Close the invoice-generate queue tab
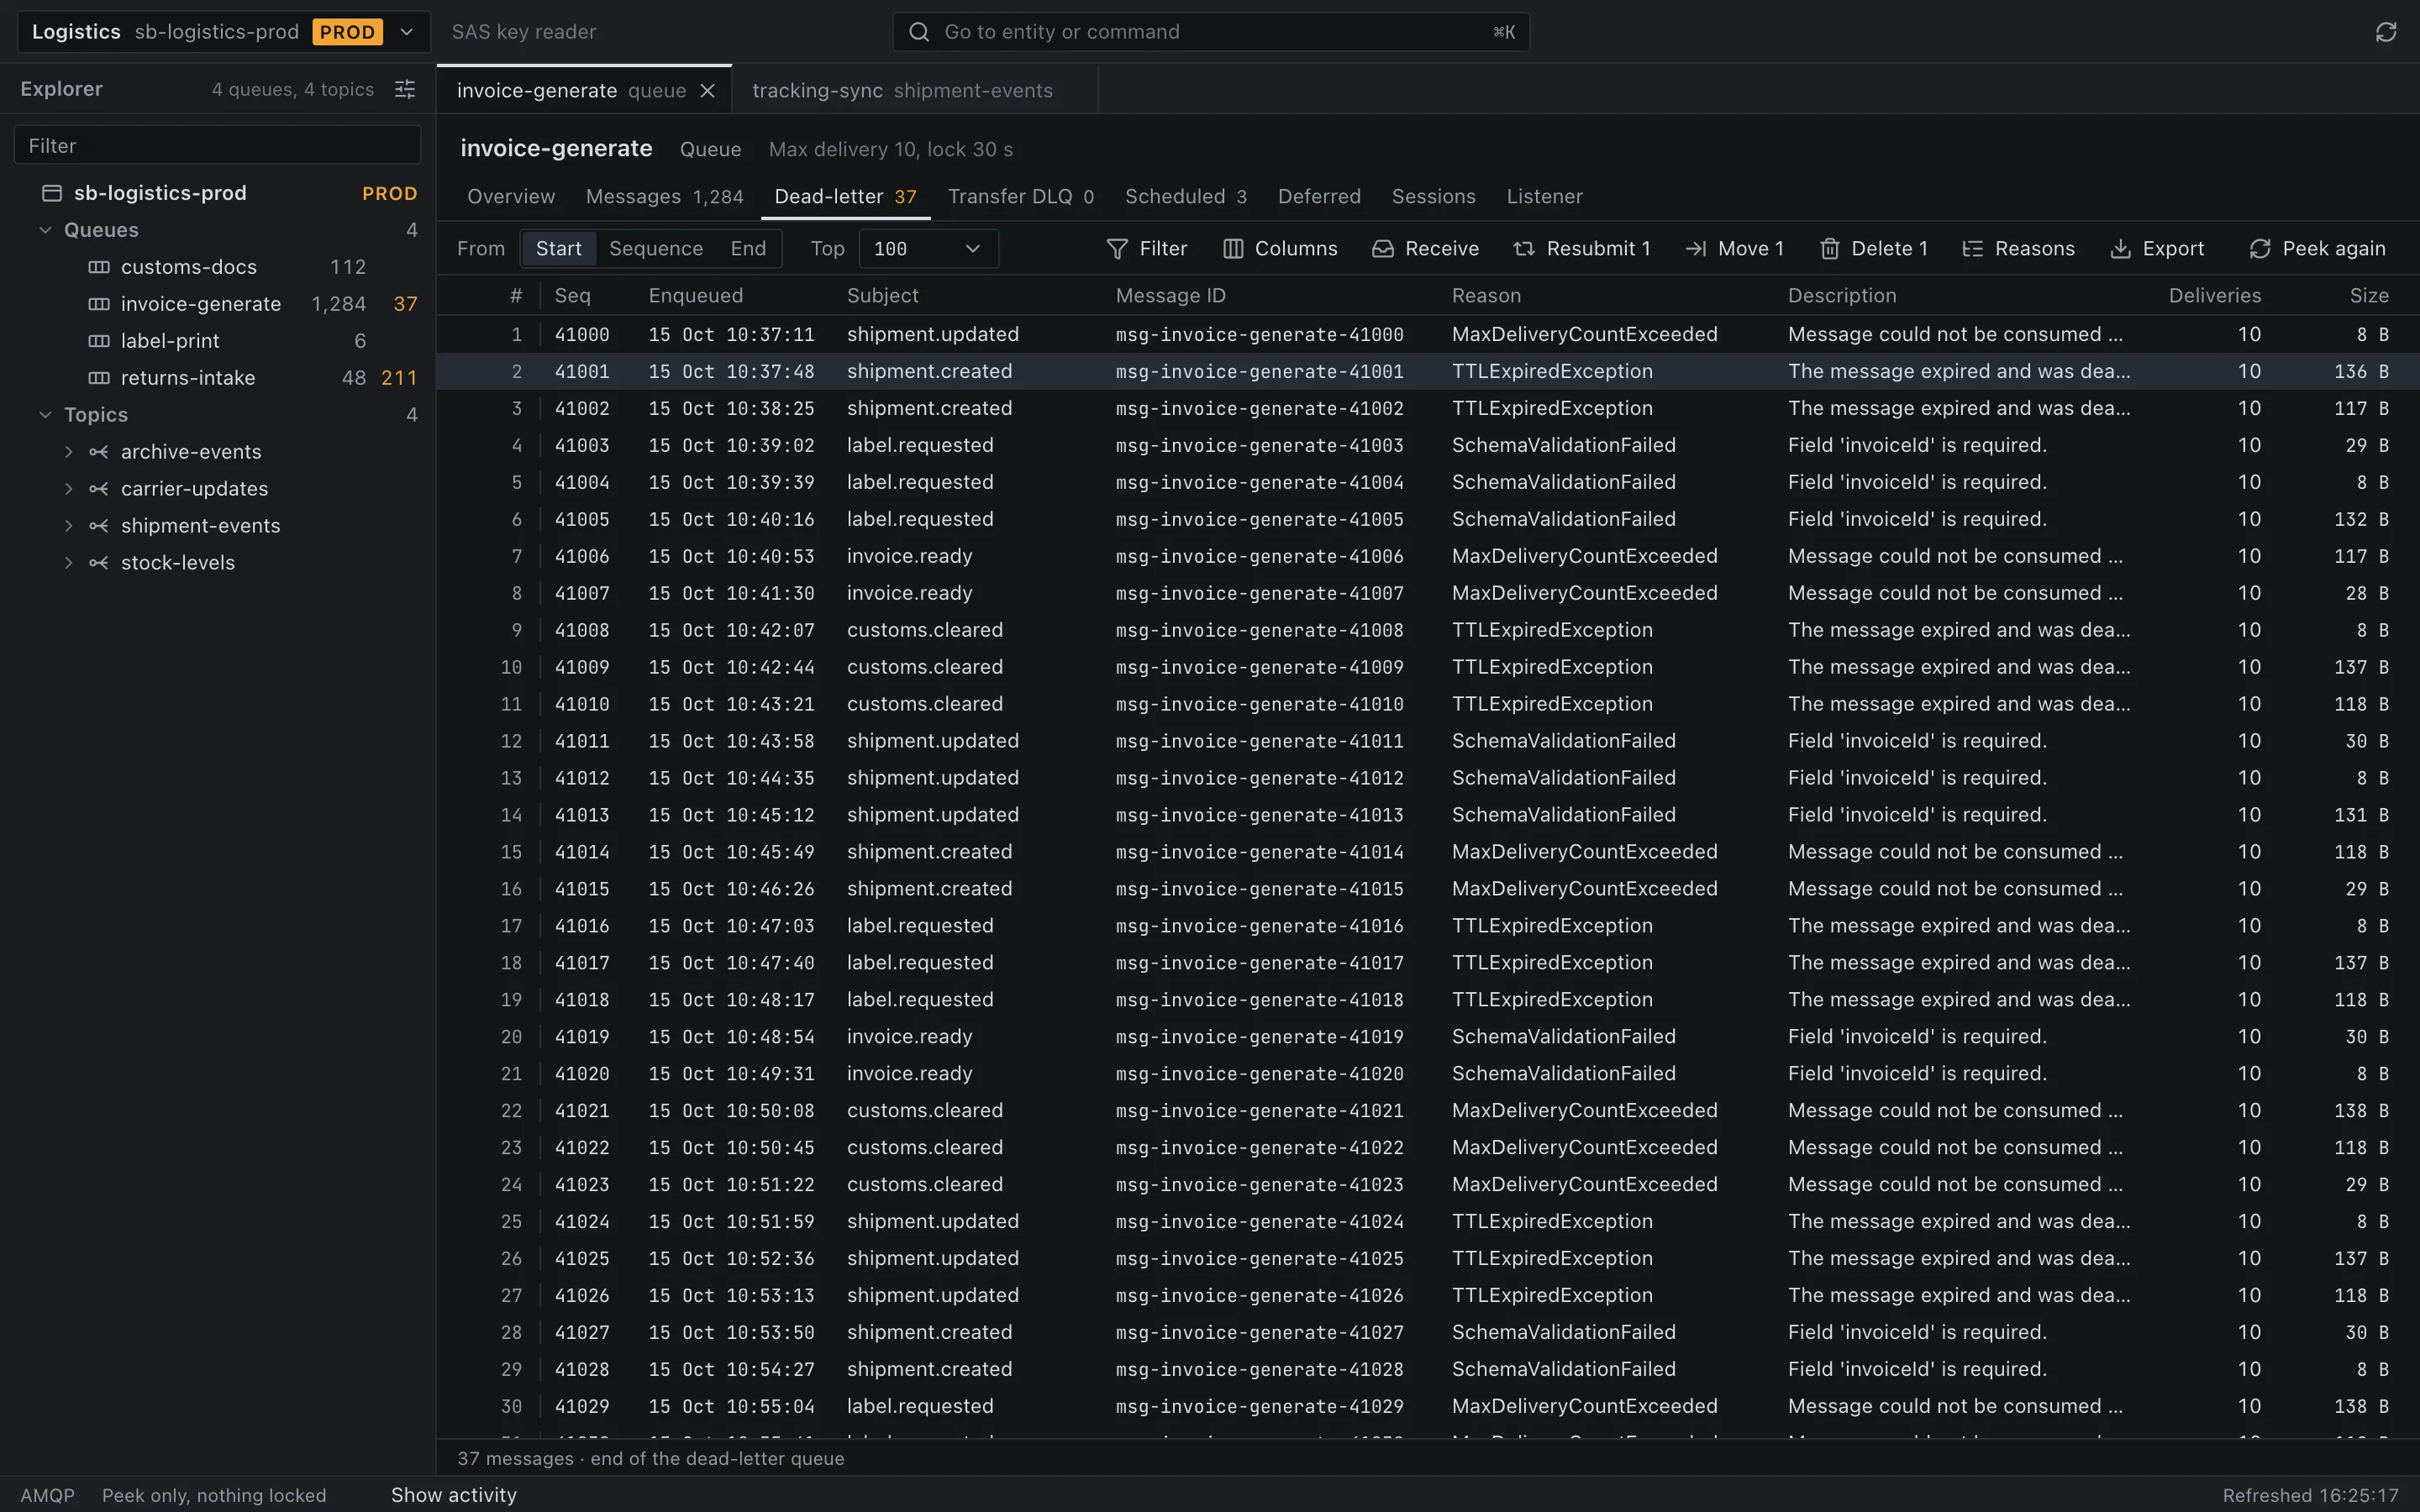The image size is (2420, 1512). (707, 91)
